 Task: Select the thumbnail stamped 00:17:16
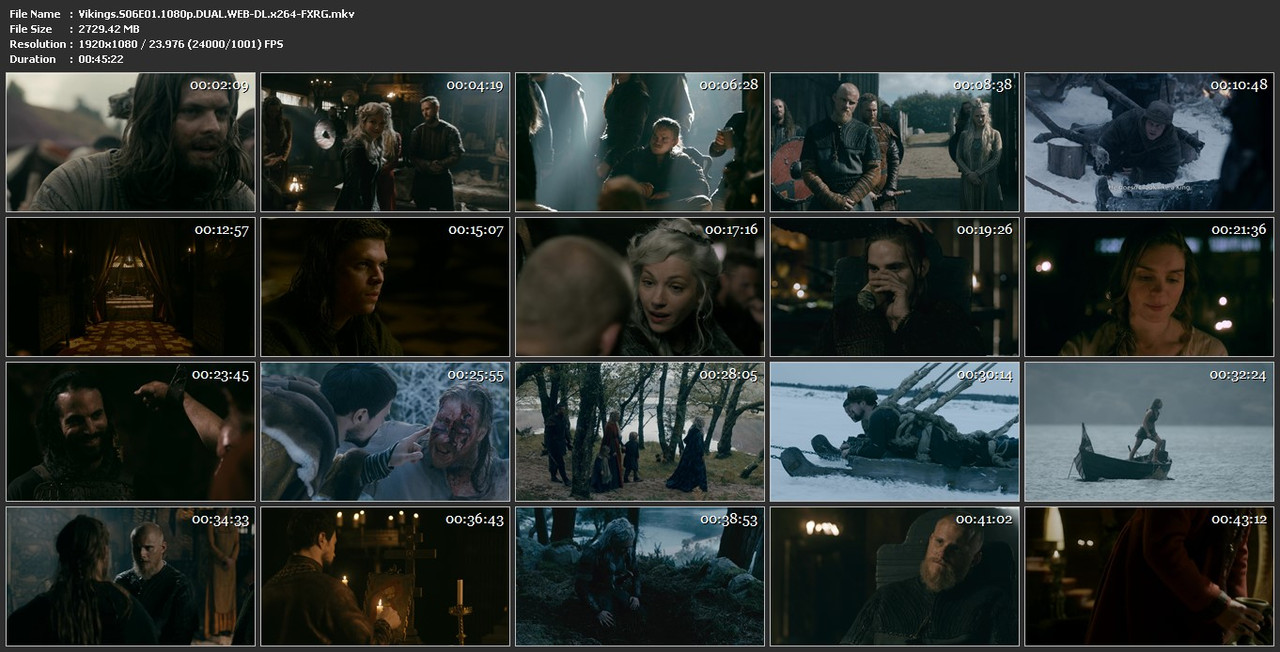pyautogui.click(x=640, y=287)
